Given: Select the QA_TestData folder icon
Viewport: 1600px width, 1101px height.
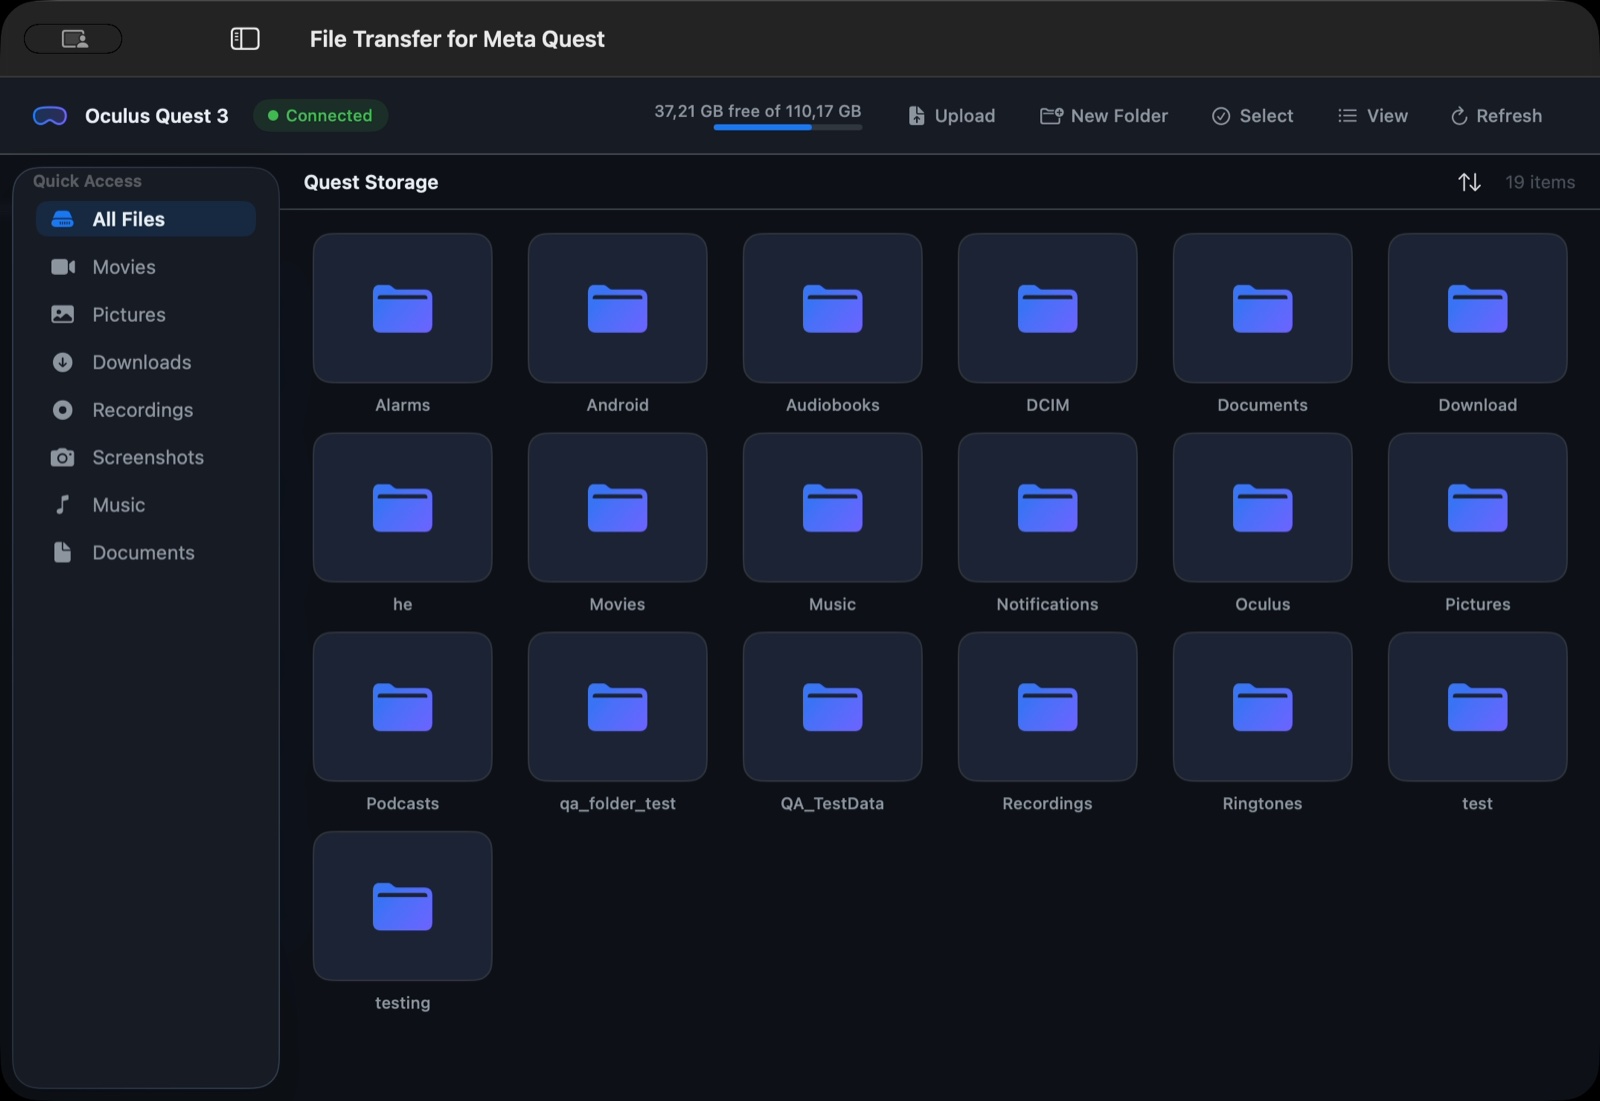Looking at the screenshot, I should 832,706.
